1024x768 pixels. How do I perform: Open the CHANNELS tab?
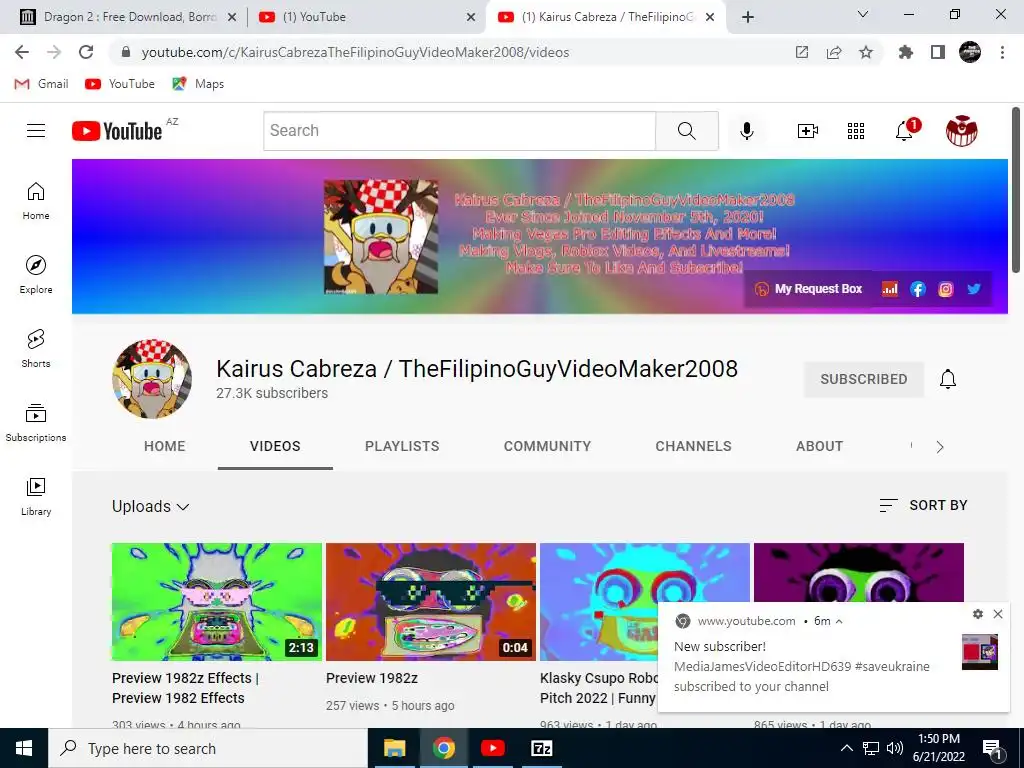(x=694, y=446)
